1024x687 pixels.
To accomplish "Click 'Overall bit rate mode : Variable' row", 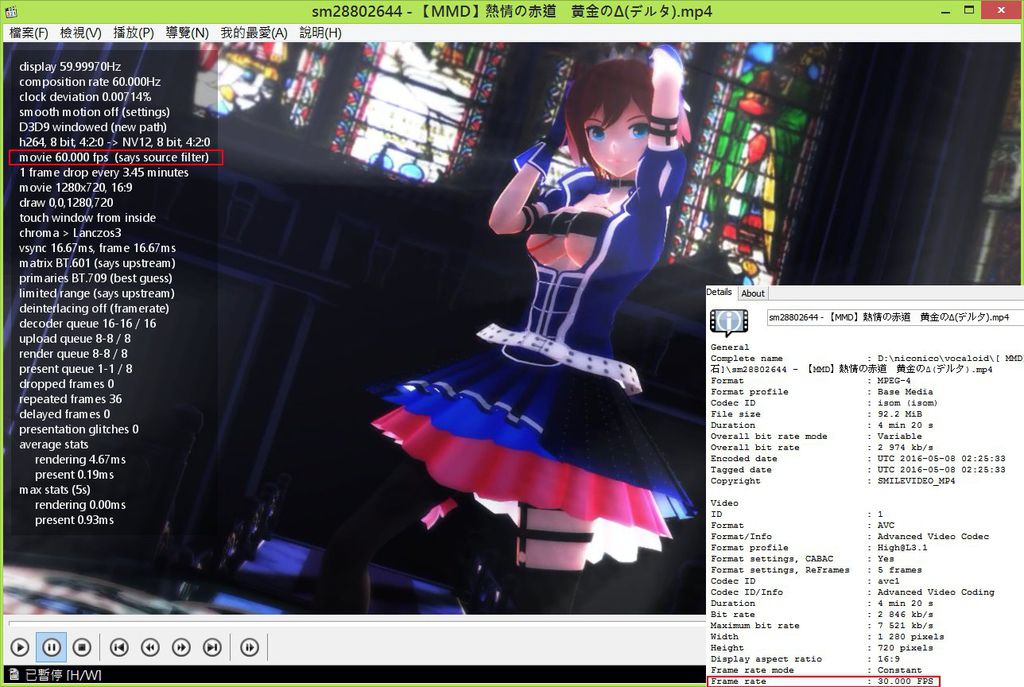I will click(x=816, y=436).
